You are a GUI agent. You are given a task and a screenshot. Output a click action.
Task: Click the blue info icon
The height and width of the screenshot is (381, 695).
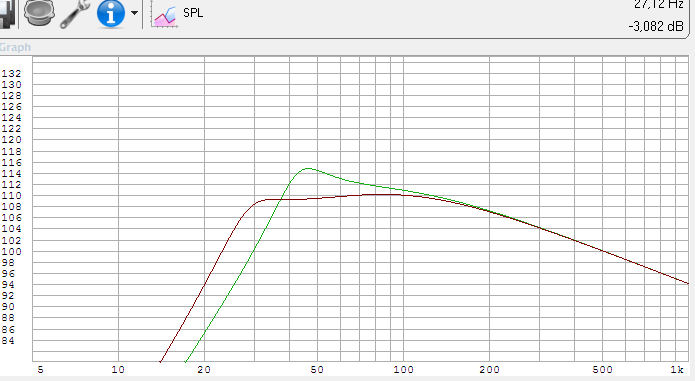(111, 13)
